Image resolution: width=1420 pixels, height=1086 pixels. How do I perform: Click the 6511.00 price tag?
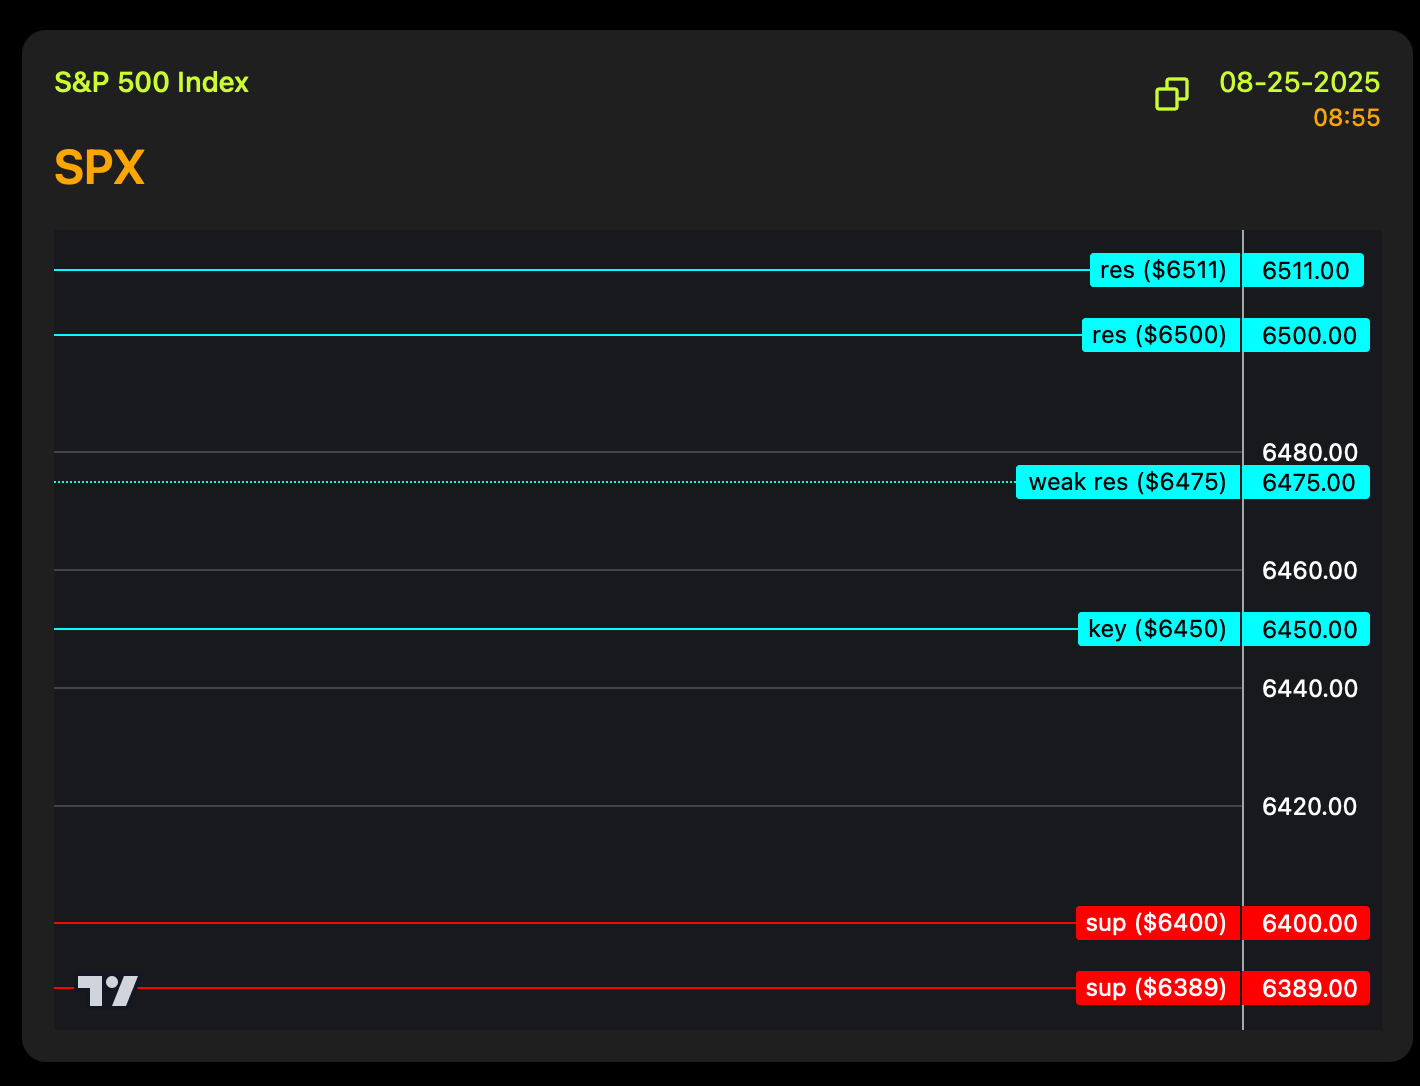1304,270
